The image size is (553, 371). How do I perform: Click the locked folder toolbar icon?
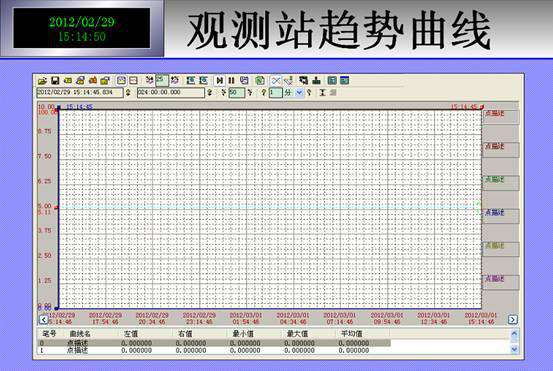tap(105, 81)
